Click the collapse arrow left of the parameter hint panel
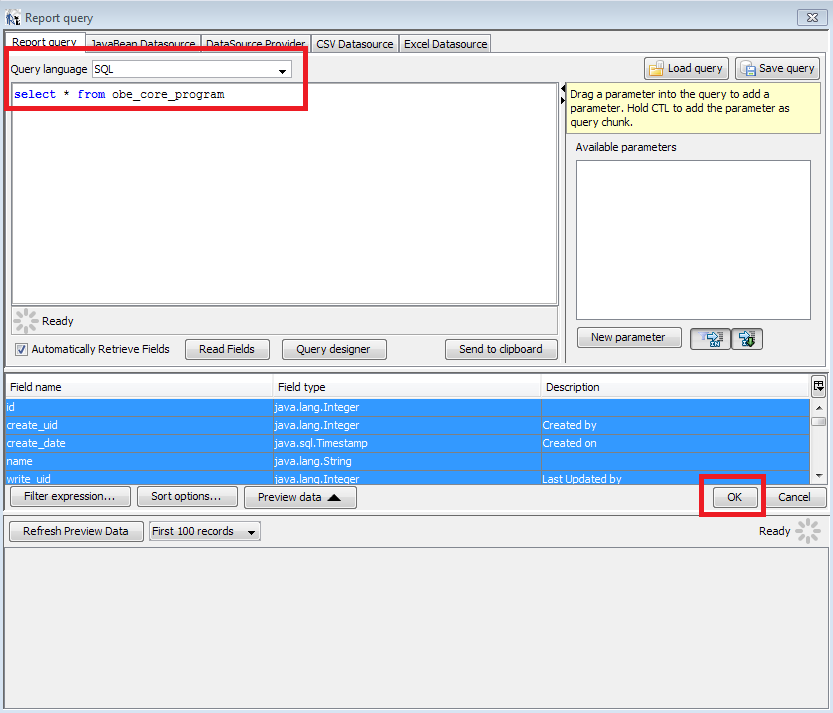 pos(561,89)
